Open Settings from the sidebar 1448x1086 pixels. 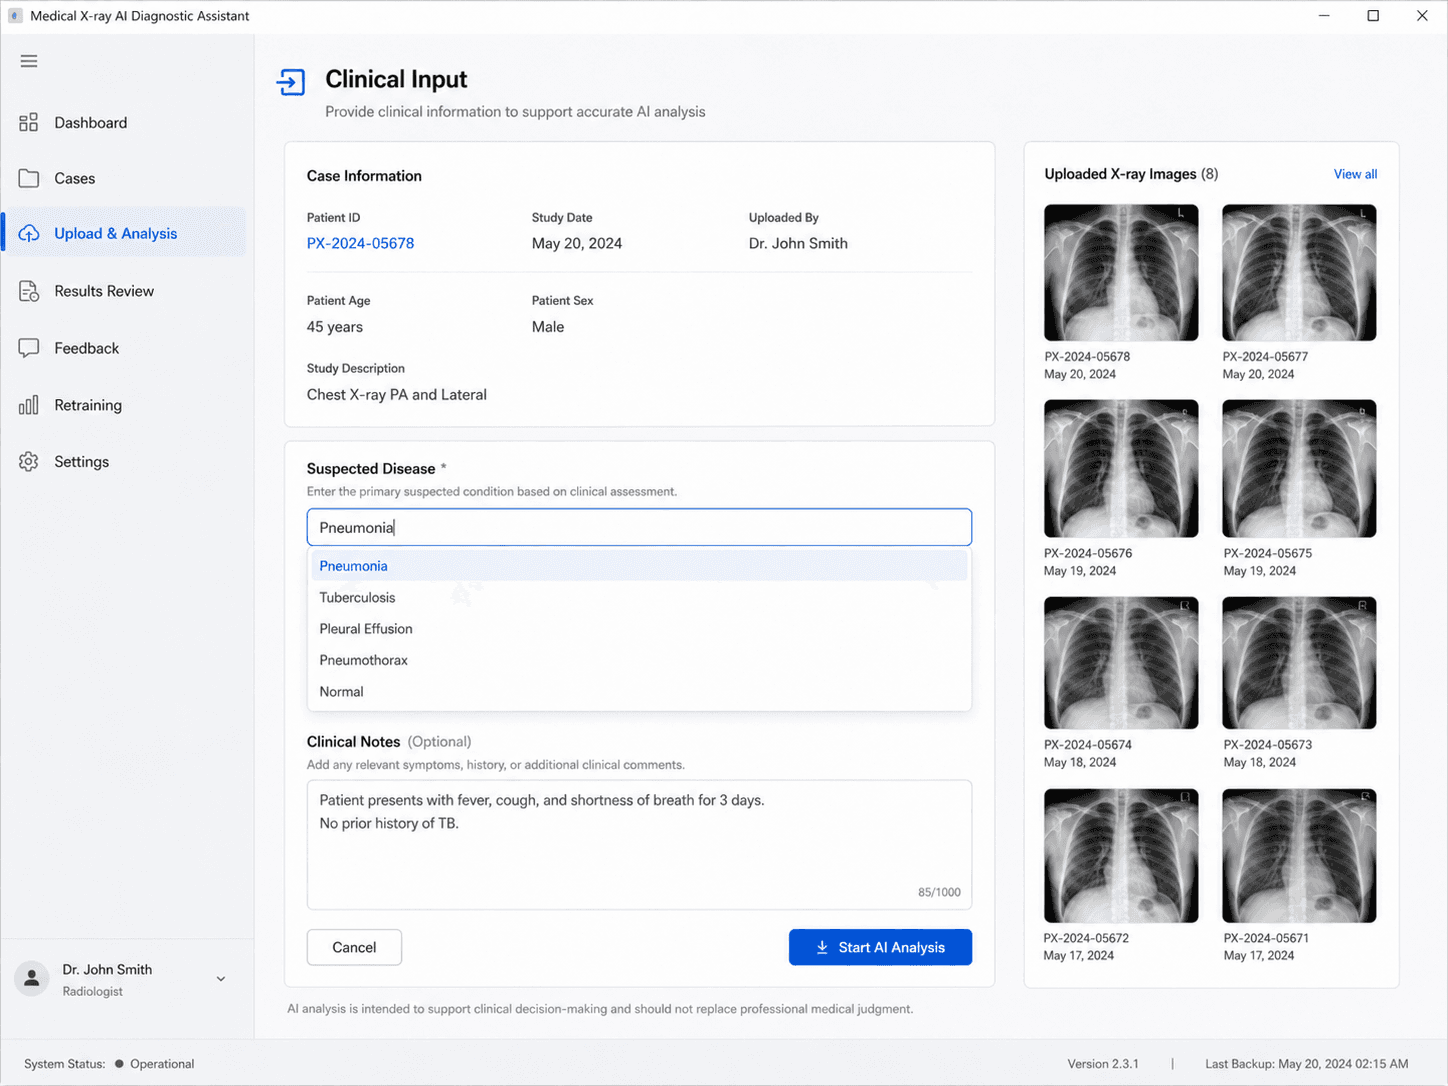(124, 461)
